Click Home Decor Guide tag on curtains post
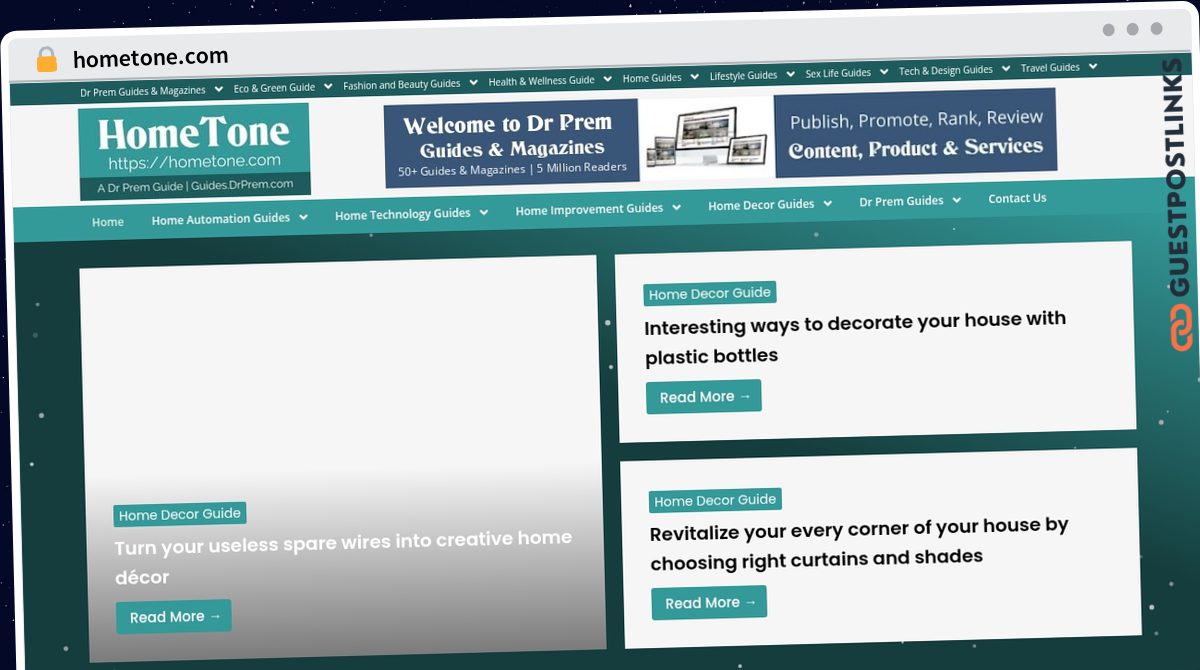 (715, 500)
